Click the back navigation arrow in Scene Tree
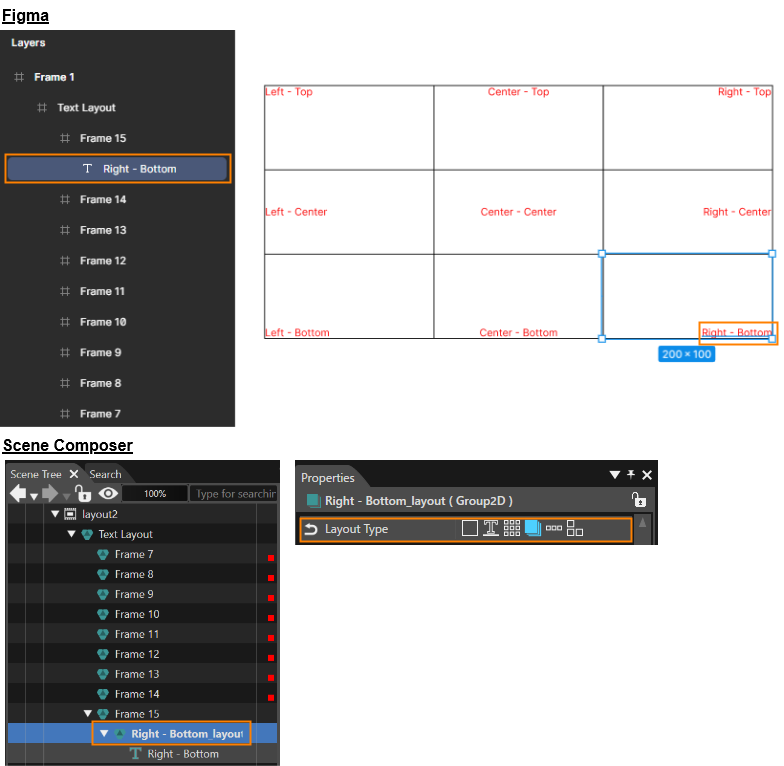 [x=18, y=494]
